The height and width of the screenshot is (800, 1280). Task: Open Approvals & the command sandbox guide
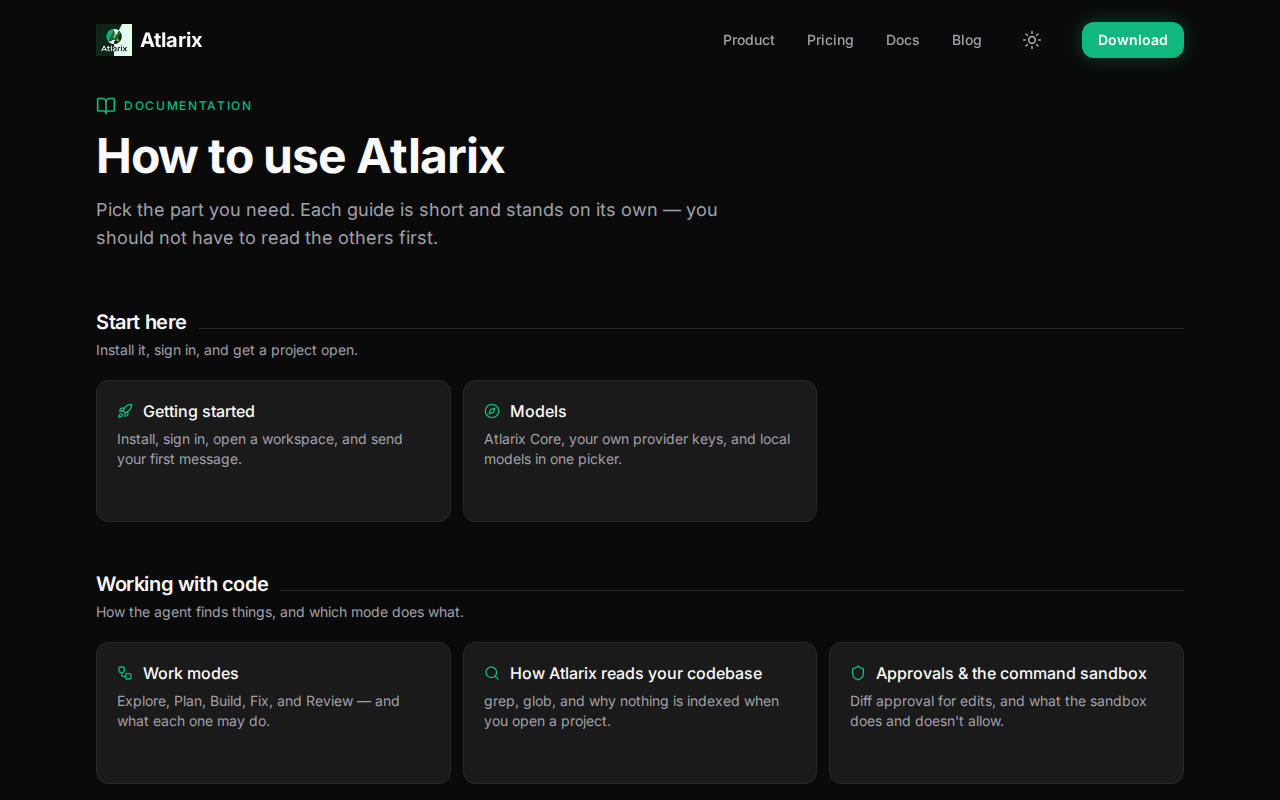pyautogui.click(x=1011, y=673)
